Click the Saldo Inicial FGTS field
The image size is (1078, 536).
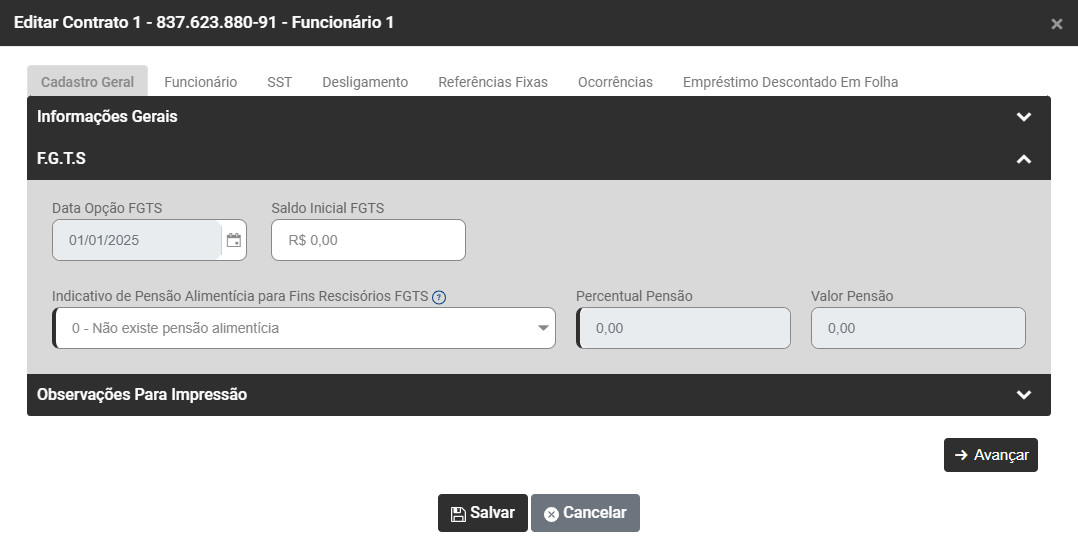tap(368, 241)
